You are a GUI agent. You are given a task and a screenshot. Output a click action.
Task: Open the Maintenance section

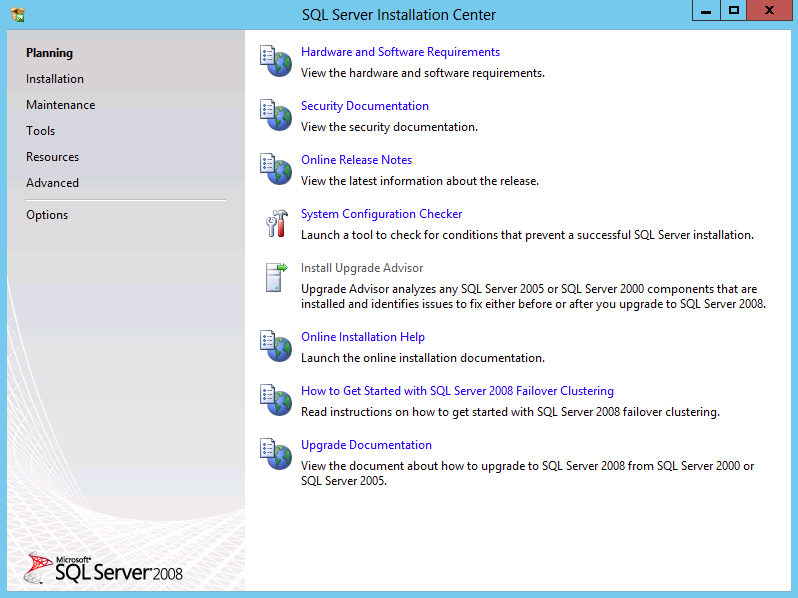(61, 105)
